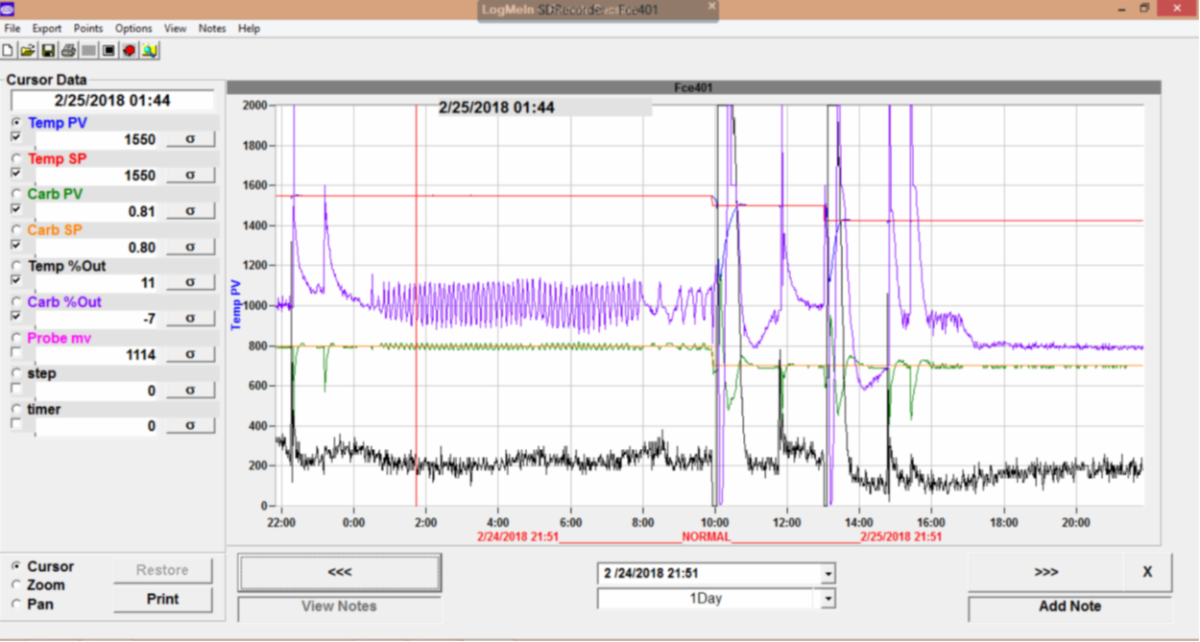1200x642 pixels.
Task: Open the Export menu
Action: (46, 29)
